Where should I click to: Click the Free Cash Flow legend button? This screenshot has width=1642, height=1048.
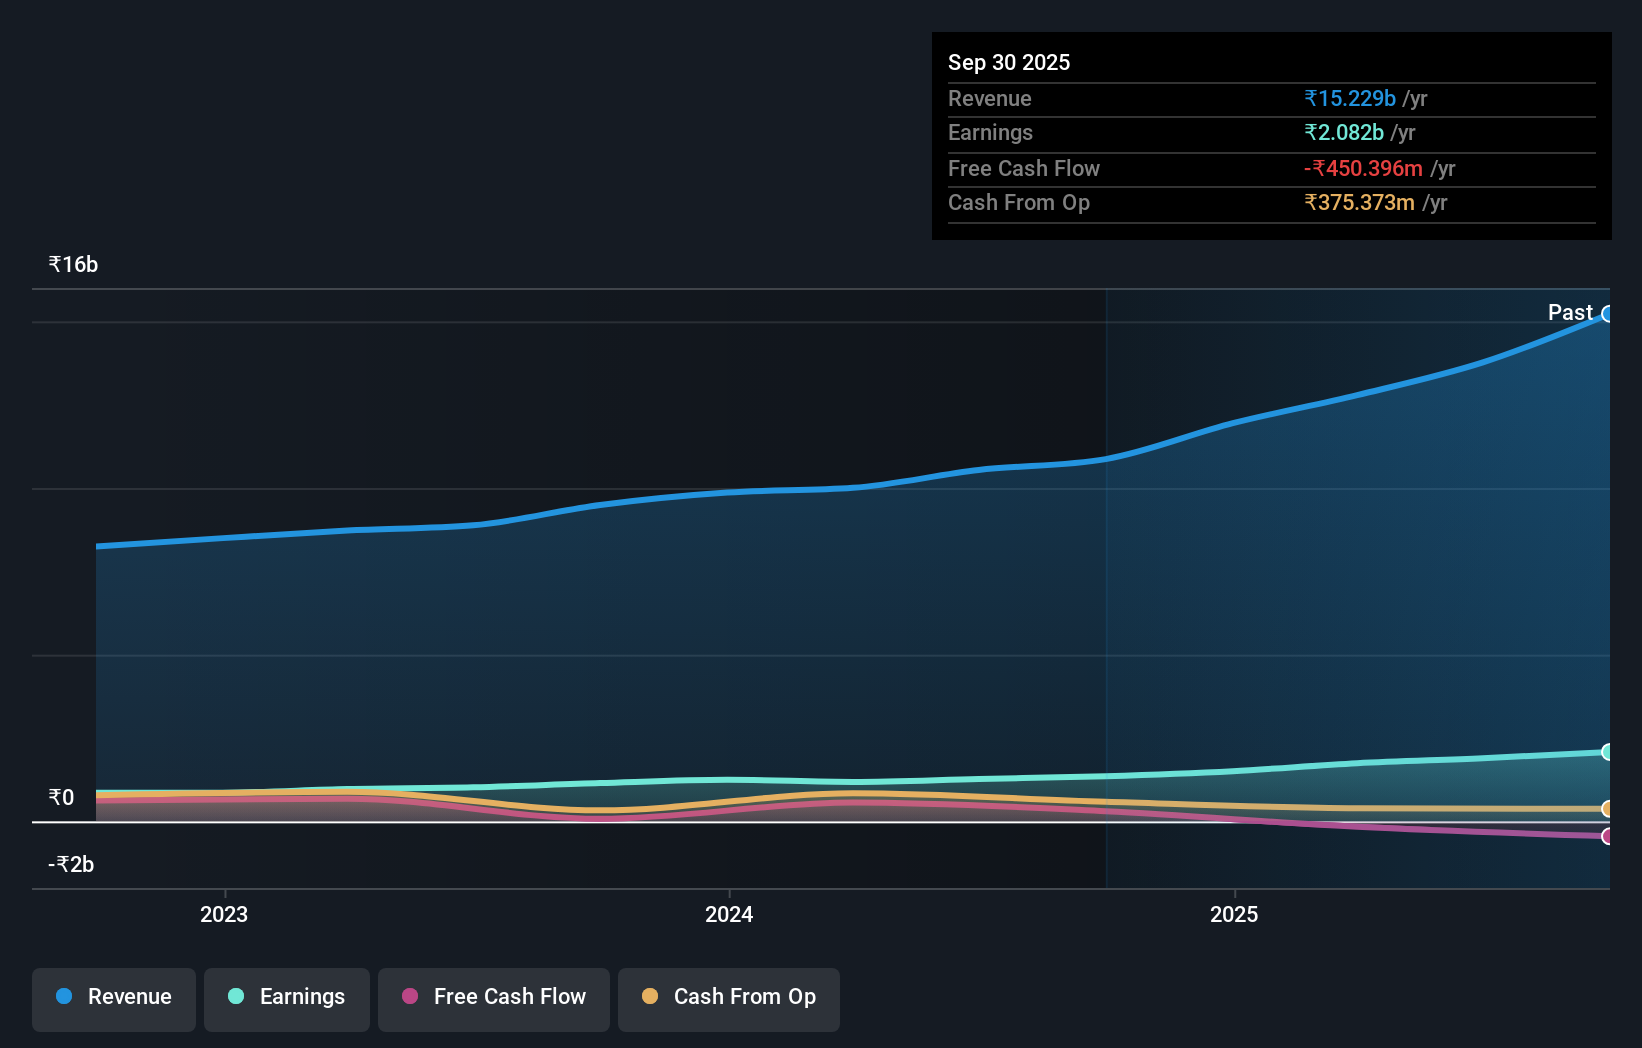click(x=493, y=998)
